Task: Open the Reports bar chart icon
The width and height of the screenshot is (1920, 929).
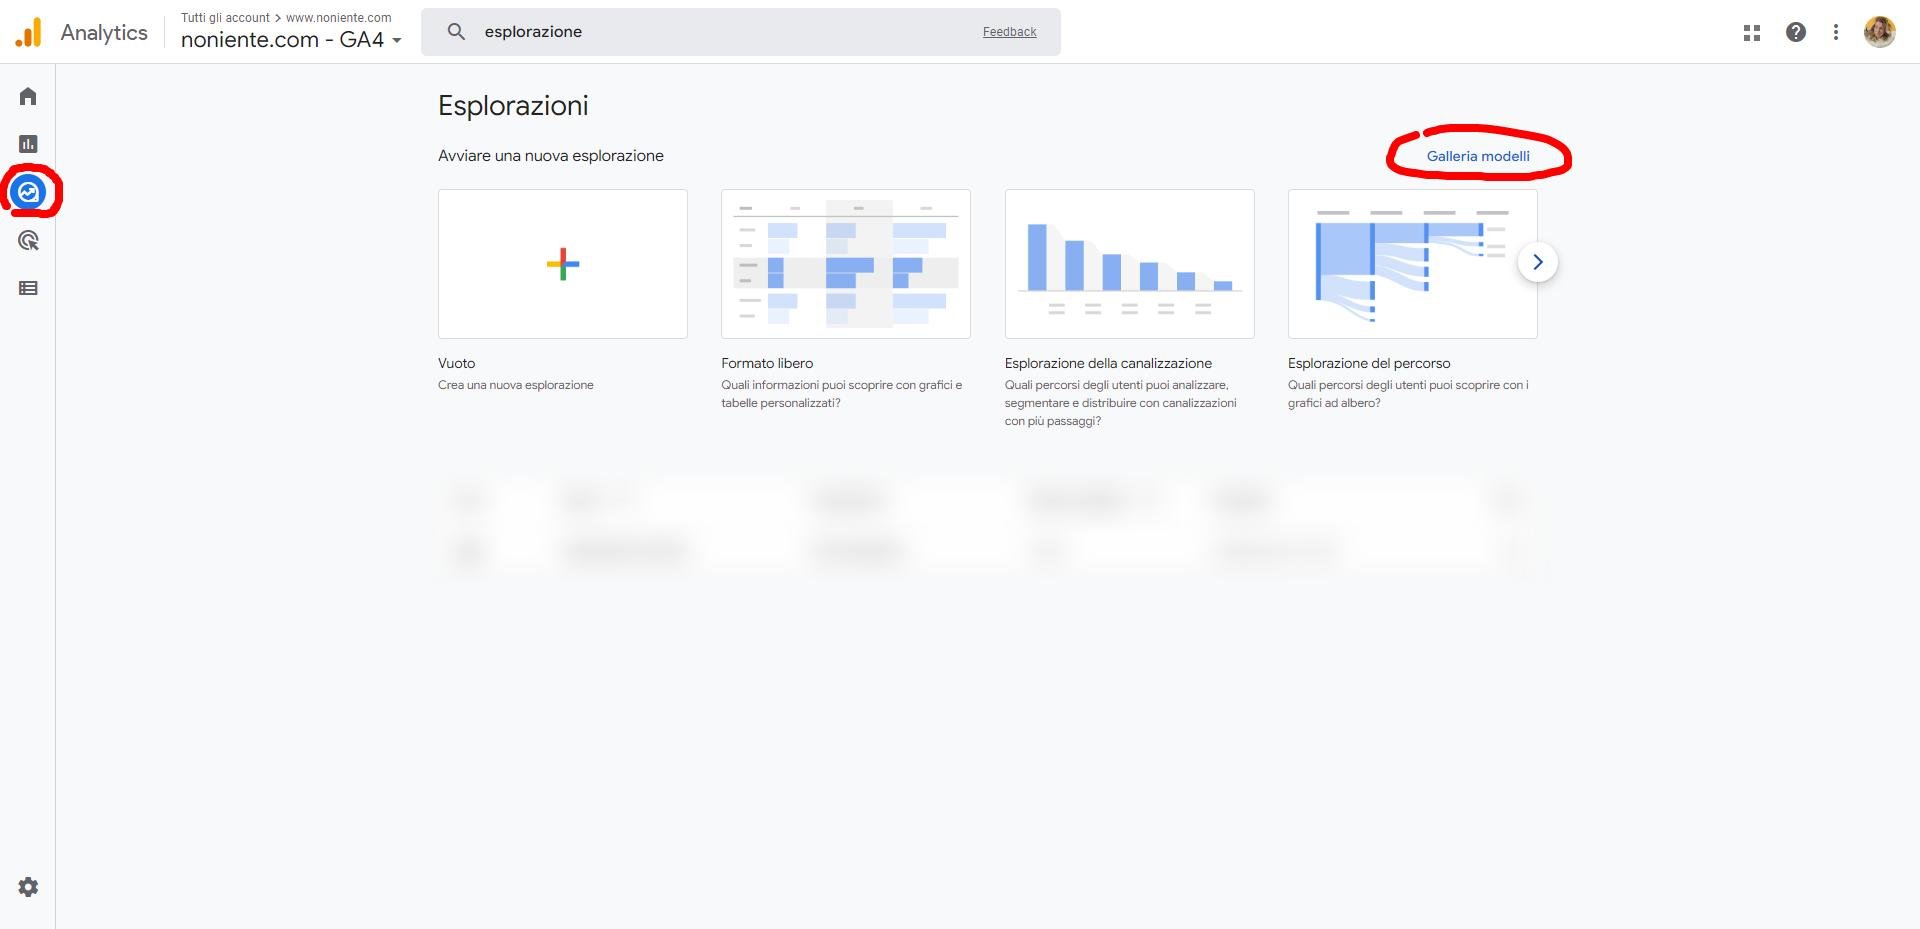Action: (x=28, y=144)
